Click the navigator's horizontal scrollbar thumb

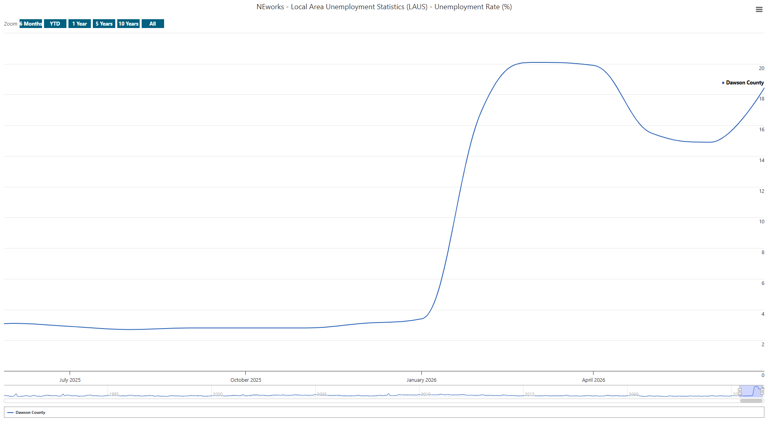coord(751,401)
